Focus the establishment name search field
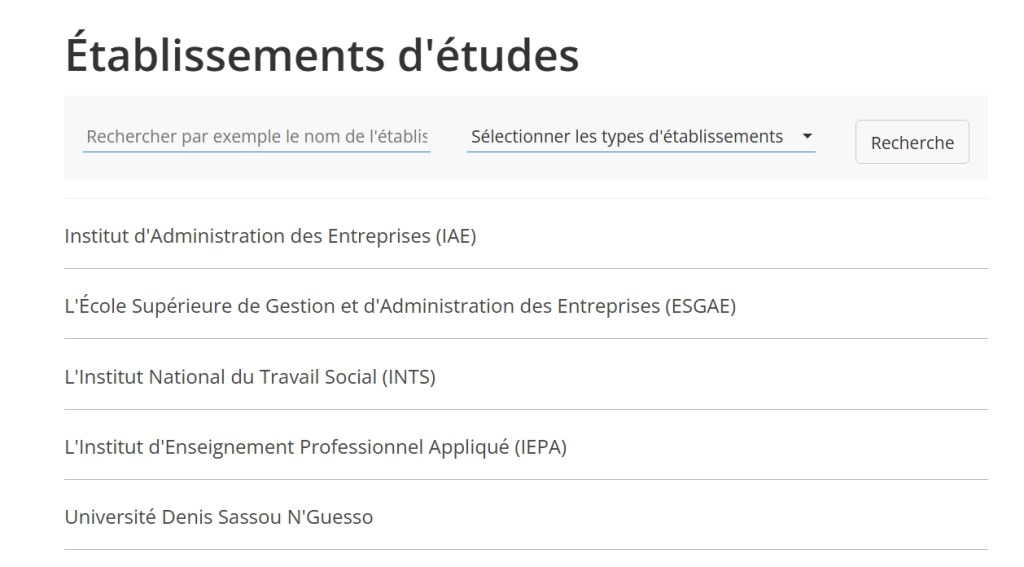 click(x=256, y=137)
